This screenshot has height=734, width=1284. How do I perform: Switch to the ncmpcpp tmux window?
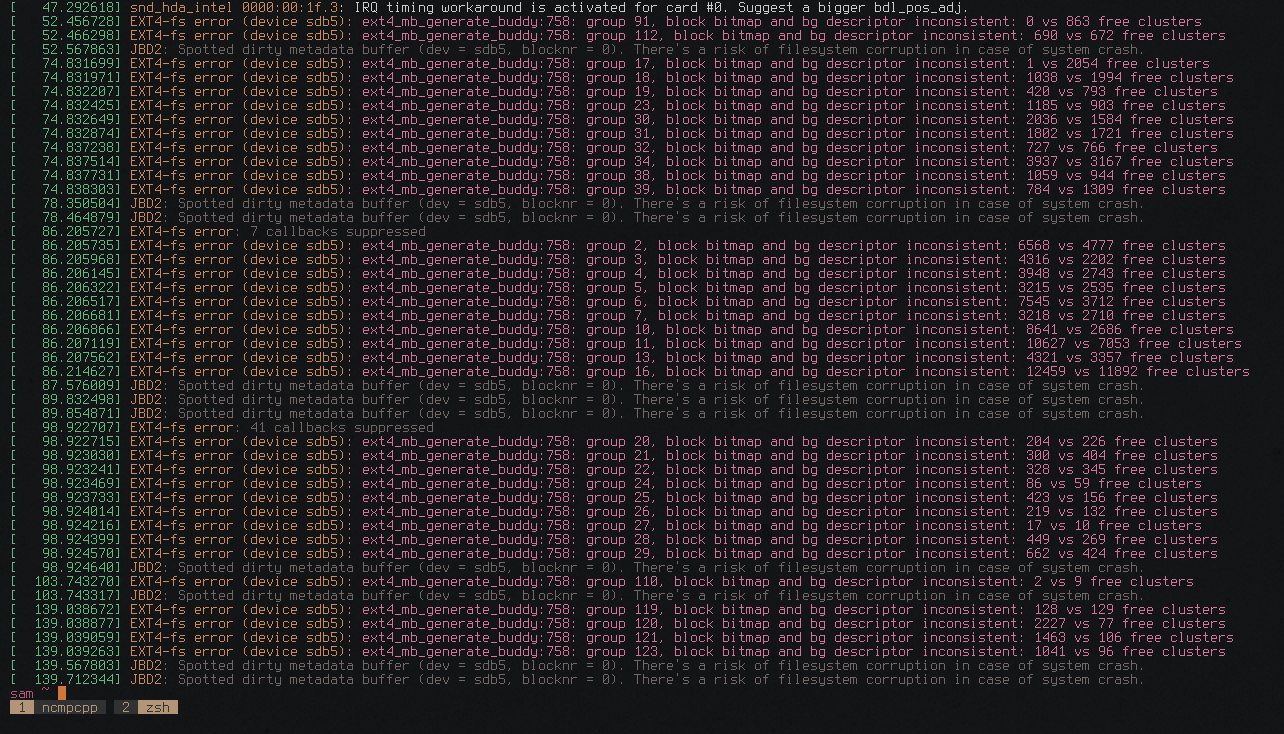coord(72,707)
